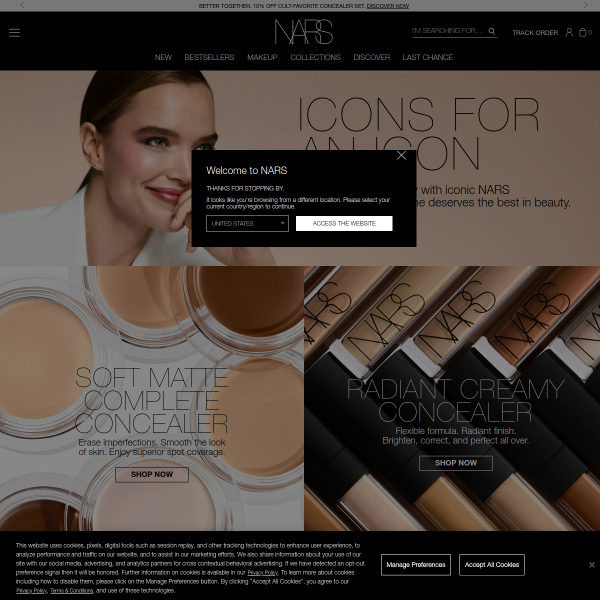Open the Bestsellers menu
This screenshot has width=600, height=600.
[x=209, y=57]
